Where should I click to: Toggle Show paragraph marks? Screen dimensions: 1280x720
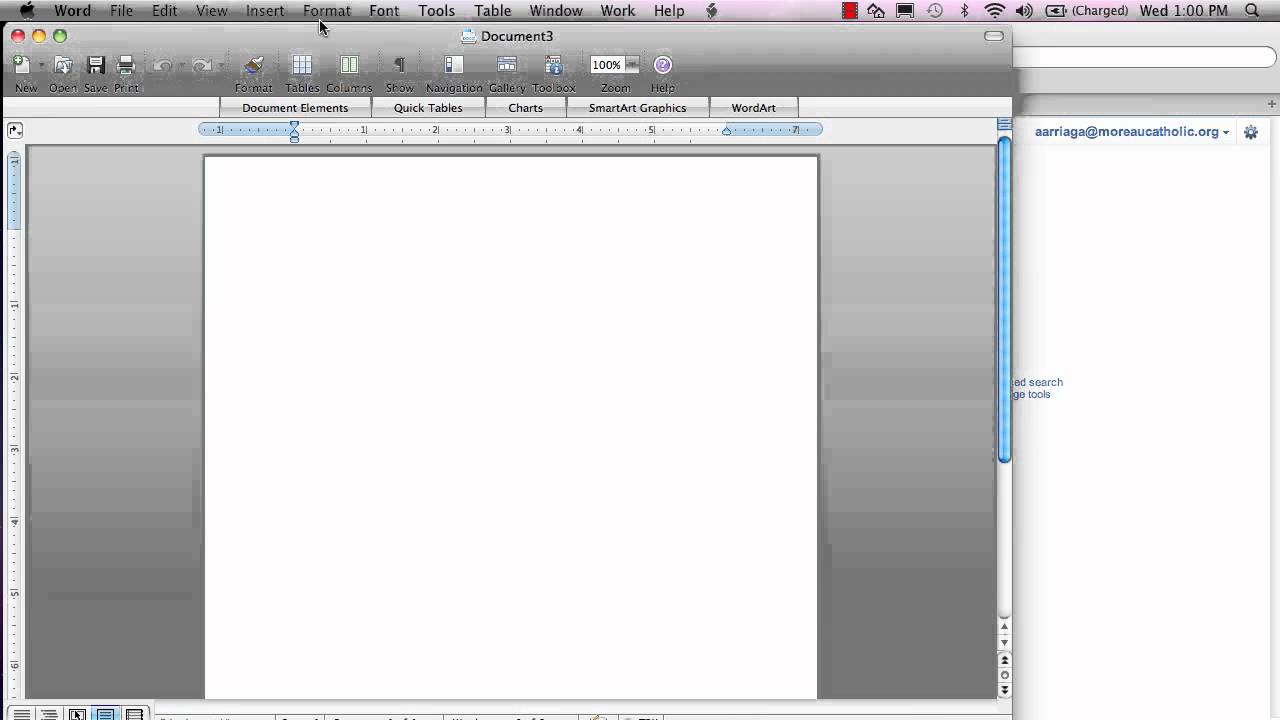pos(399,66)
